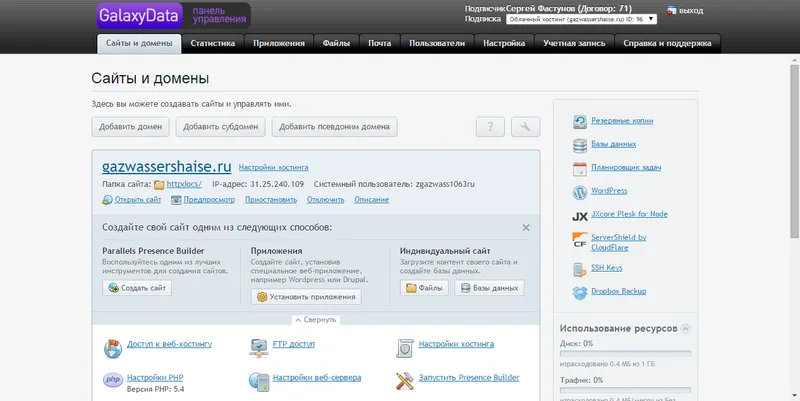Image resolution: width=800 pixels, height=401 pixels.
Task: Collapse the Использование ресурсов section
Action: pos(686,328)
